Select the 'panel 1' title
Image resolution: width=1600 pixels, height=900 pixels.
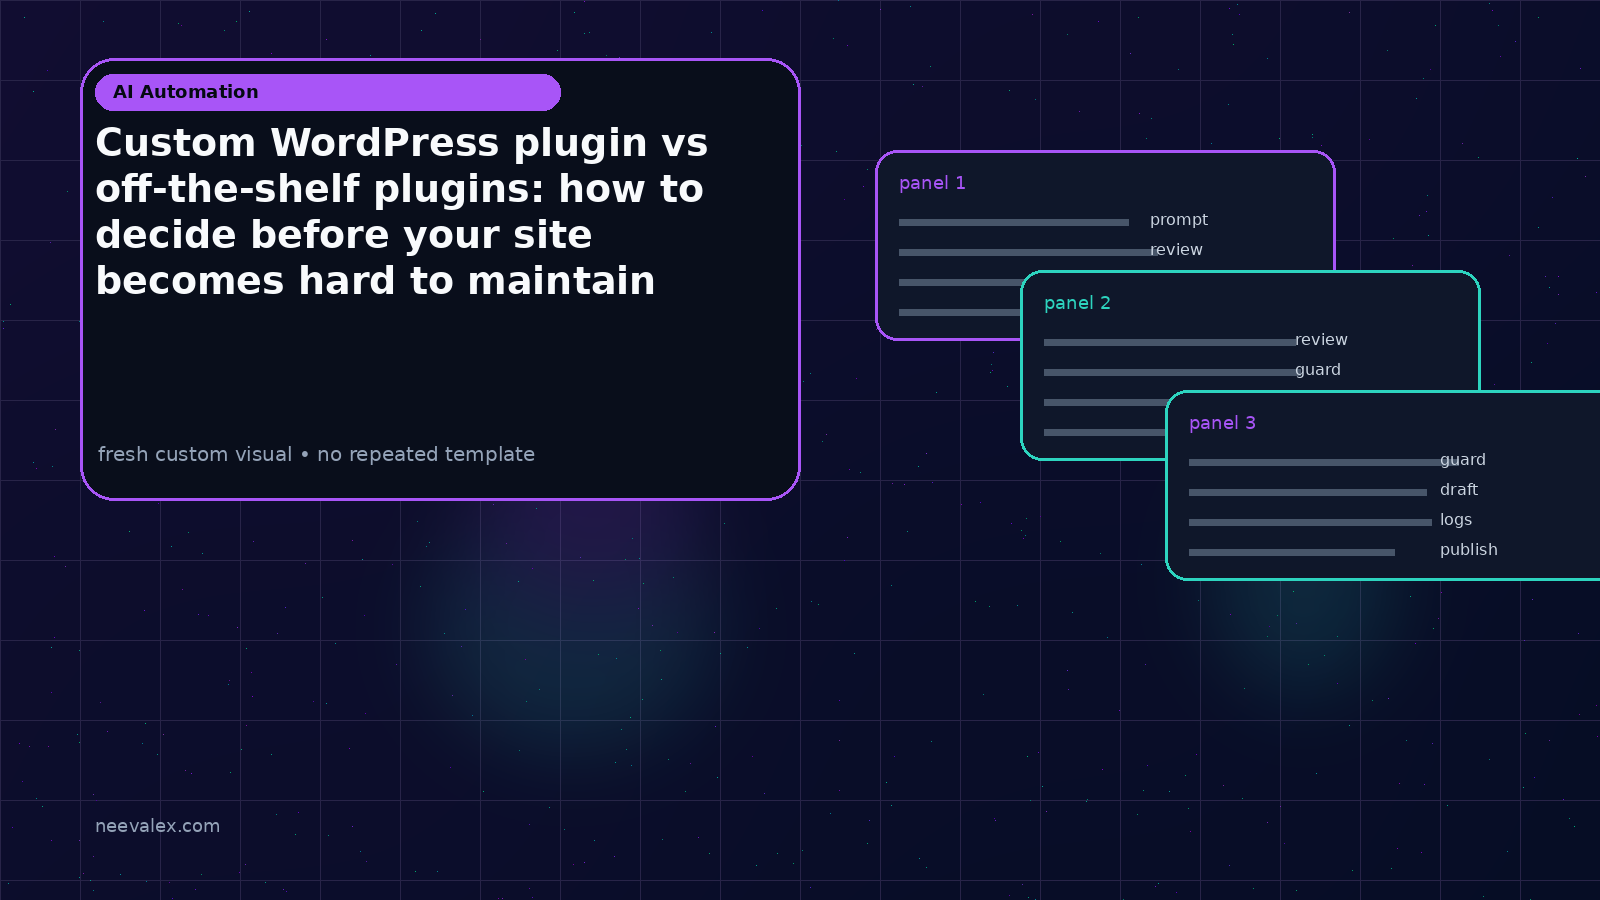click(x=932, y=183)
